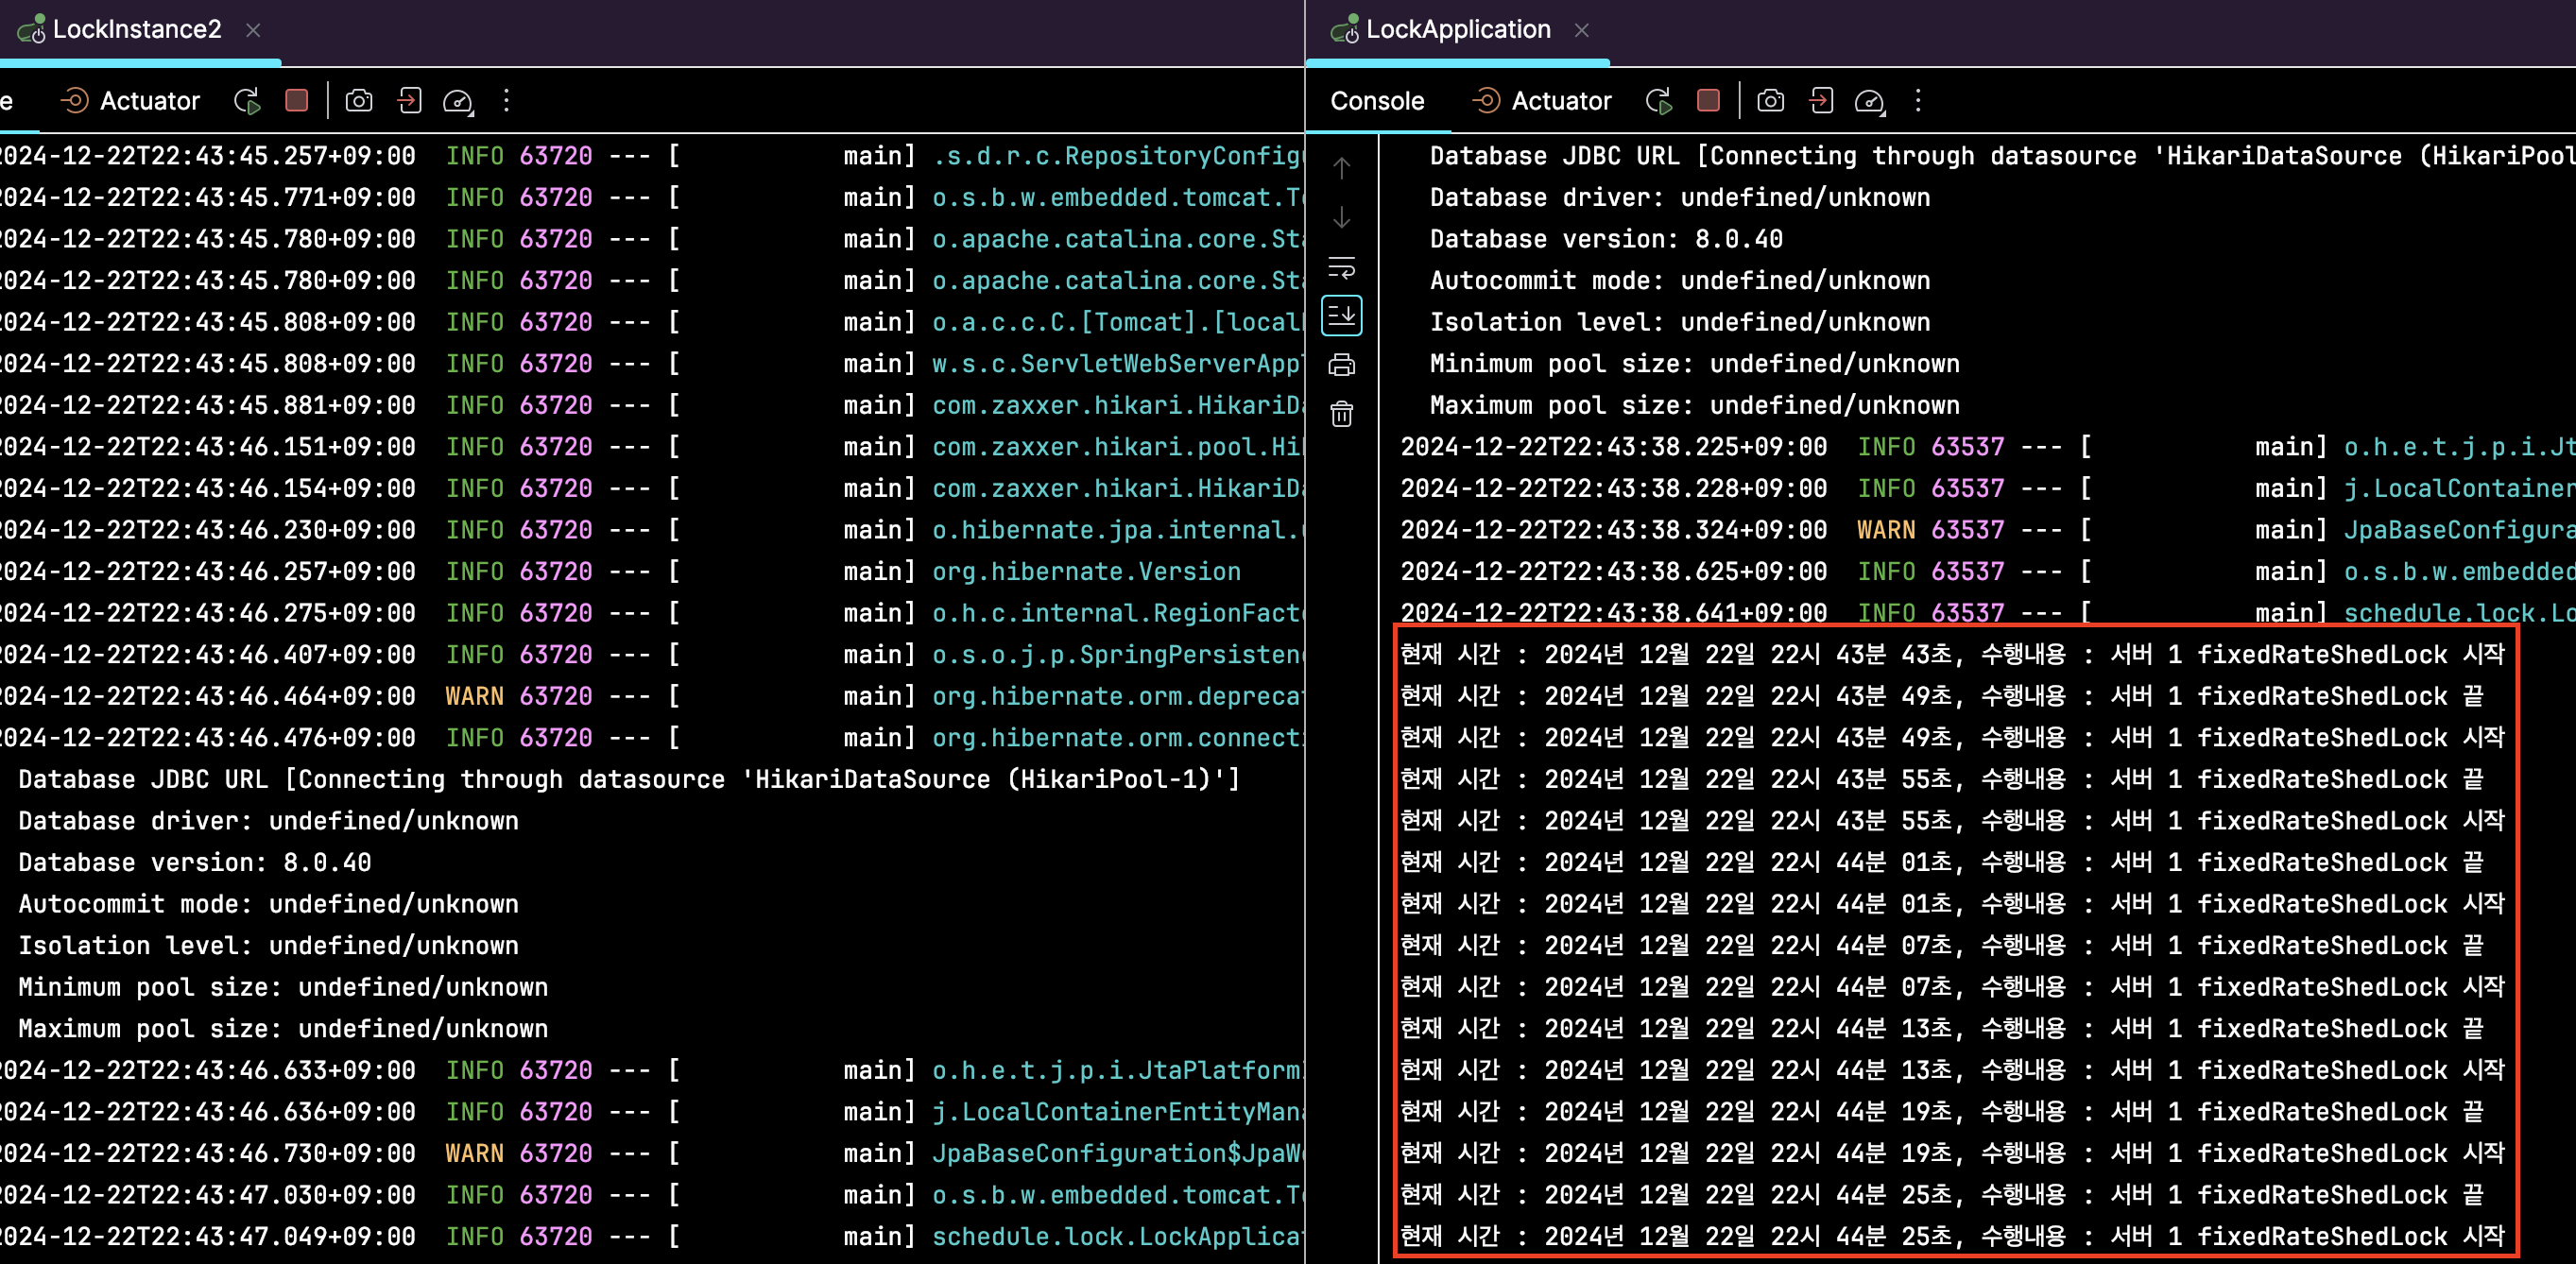
Task: Toggle soft-wrap in the console
Action: pos(1342,267)
